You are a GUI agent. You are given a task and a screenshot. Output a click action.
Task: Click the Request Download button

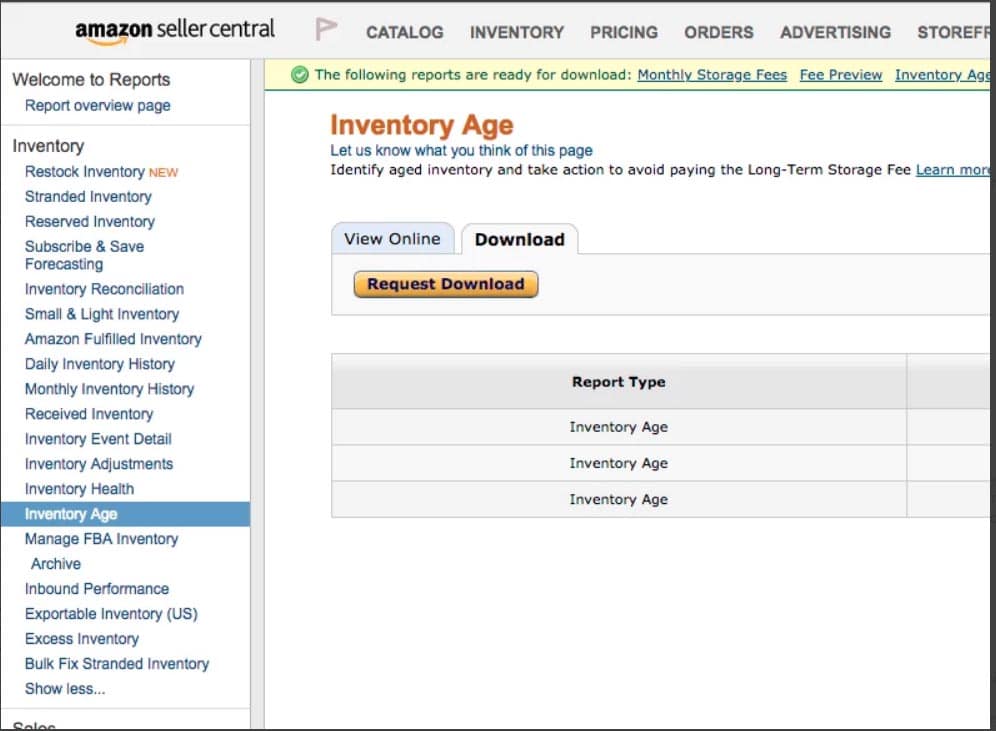(x=445, y=284)
